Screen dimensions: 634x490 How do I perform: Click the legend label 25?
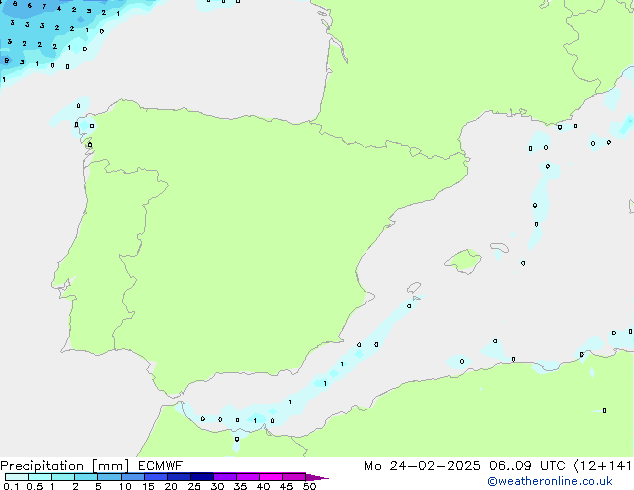pos(194,486)
